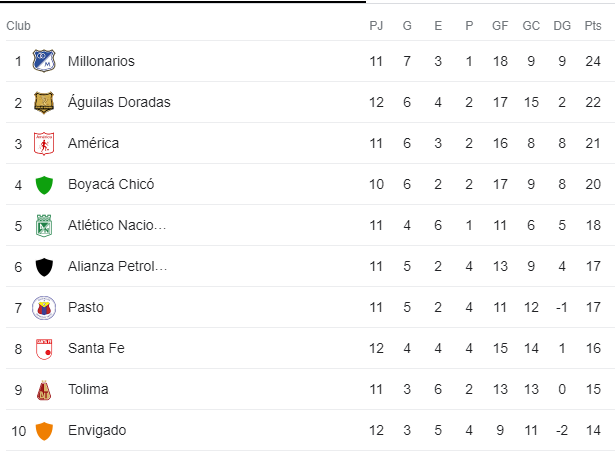Click the orange Envigado shield icon
Screen dimensions: 615x453
44,431
